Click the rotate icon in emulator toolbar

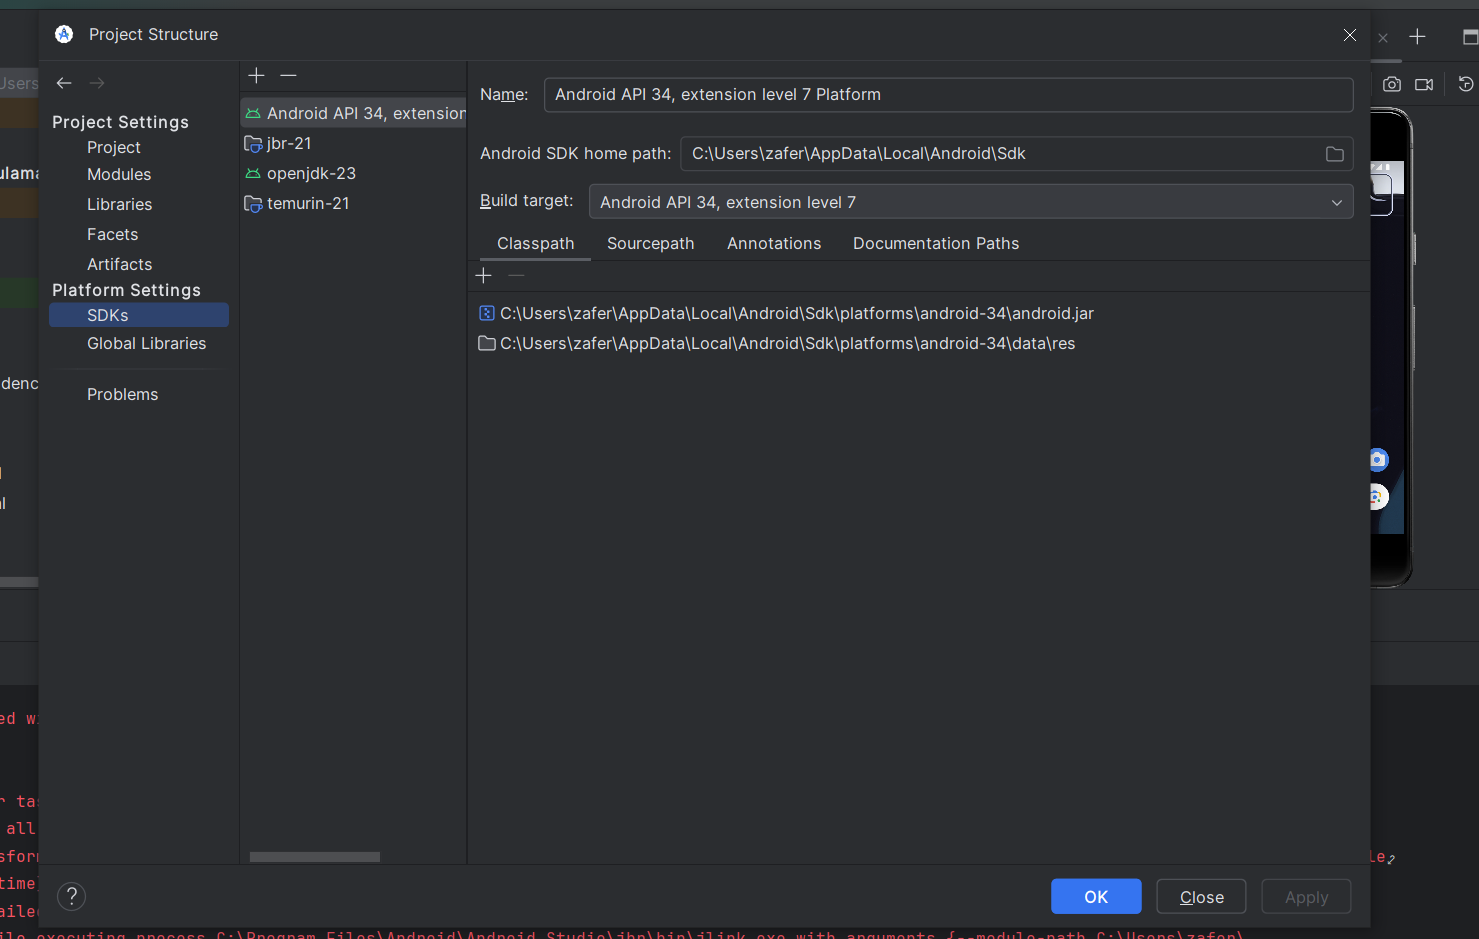1466,84
